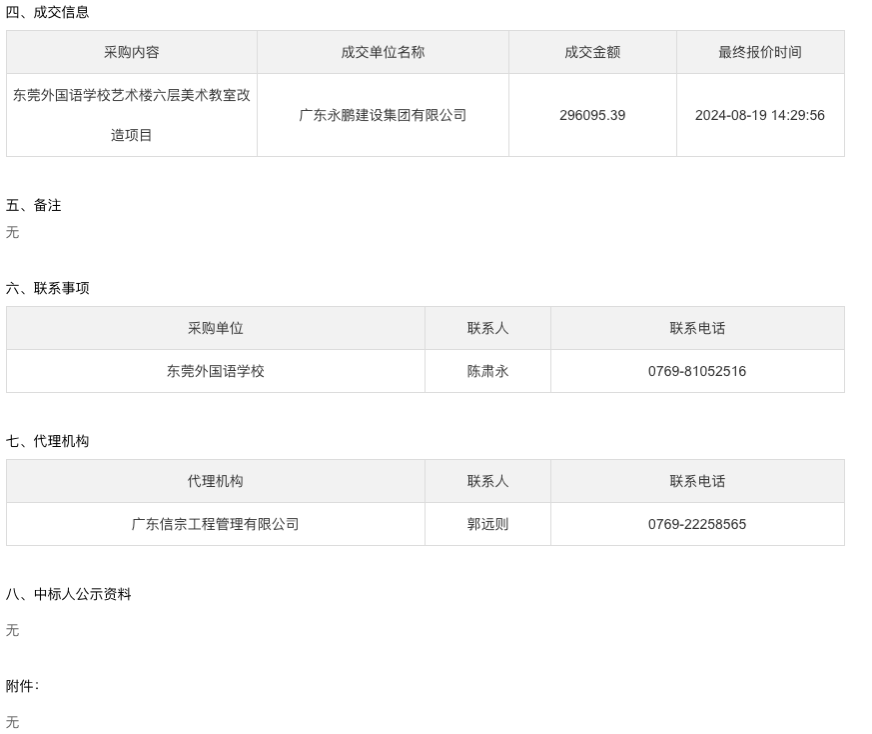Select the timestamp 2024-08-19 14:29:56

tap(760, 115)
